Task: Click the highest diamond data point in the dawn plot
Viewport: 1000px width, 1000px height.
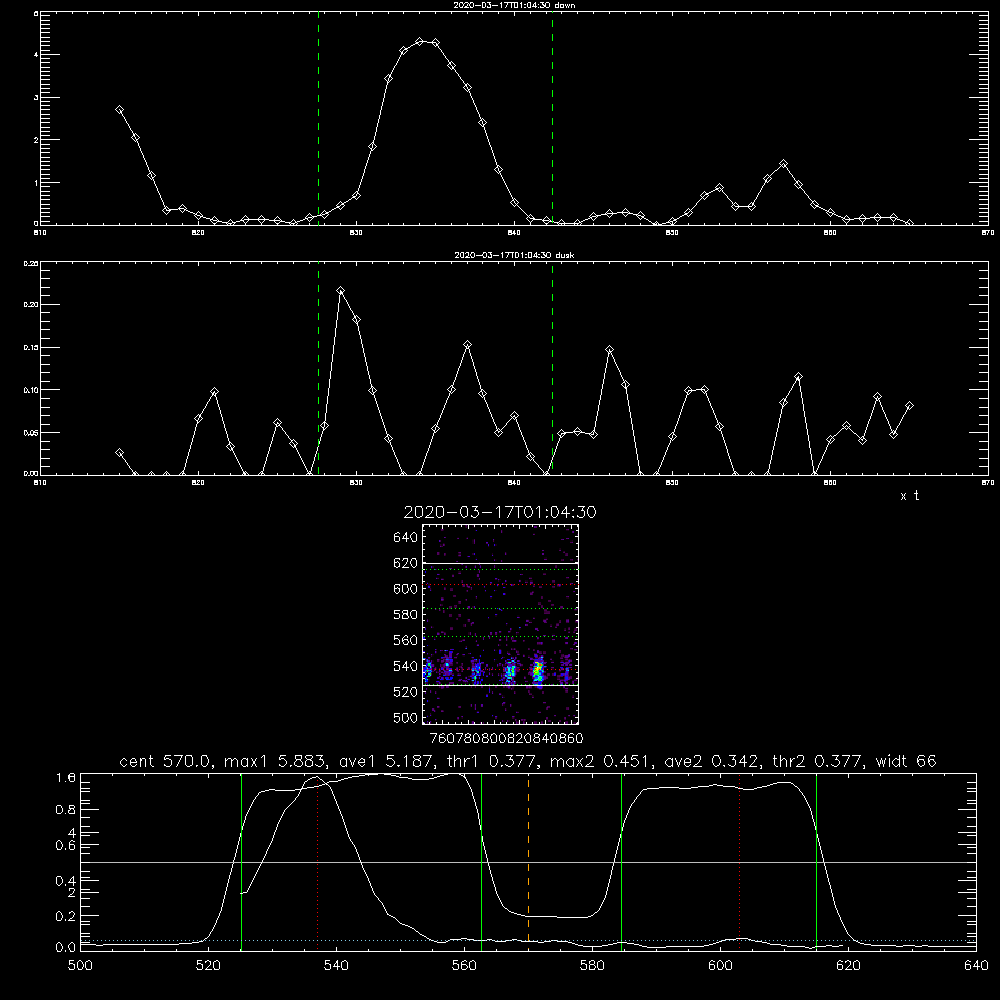Action: coord(419,41)
